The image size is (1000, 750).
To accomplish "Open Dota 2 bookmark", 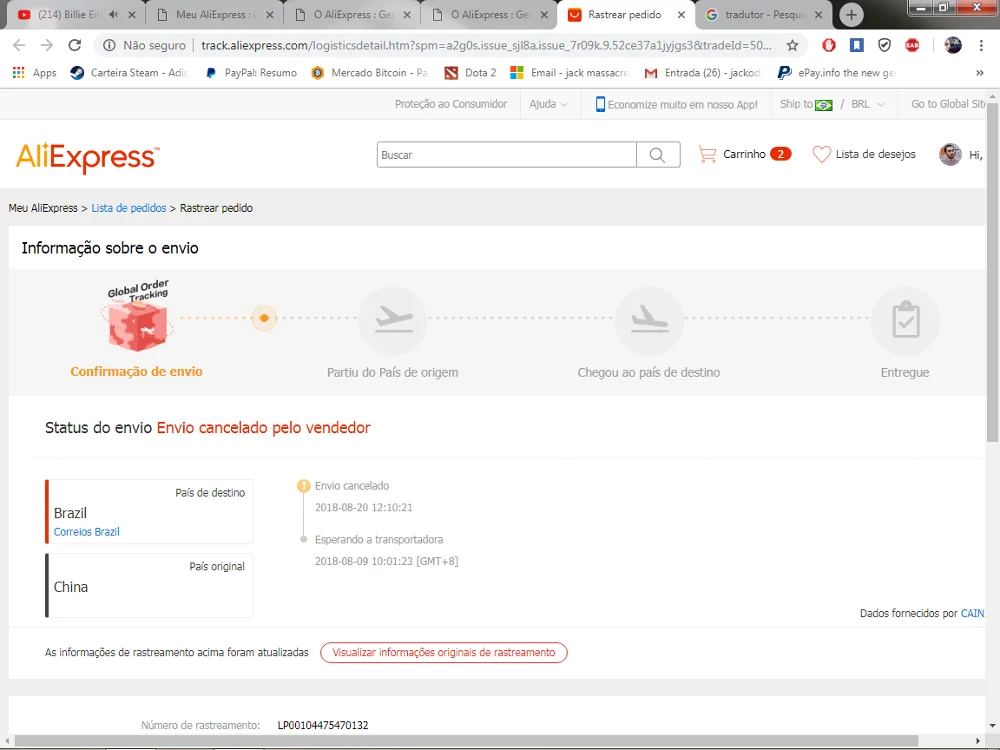I will pos(471,73).
